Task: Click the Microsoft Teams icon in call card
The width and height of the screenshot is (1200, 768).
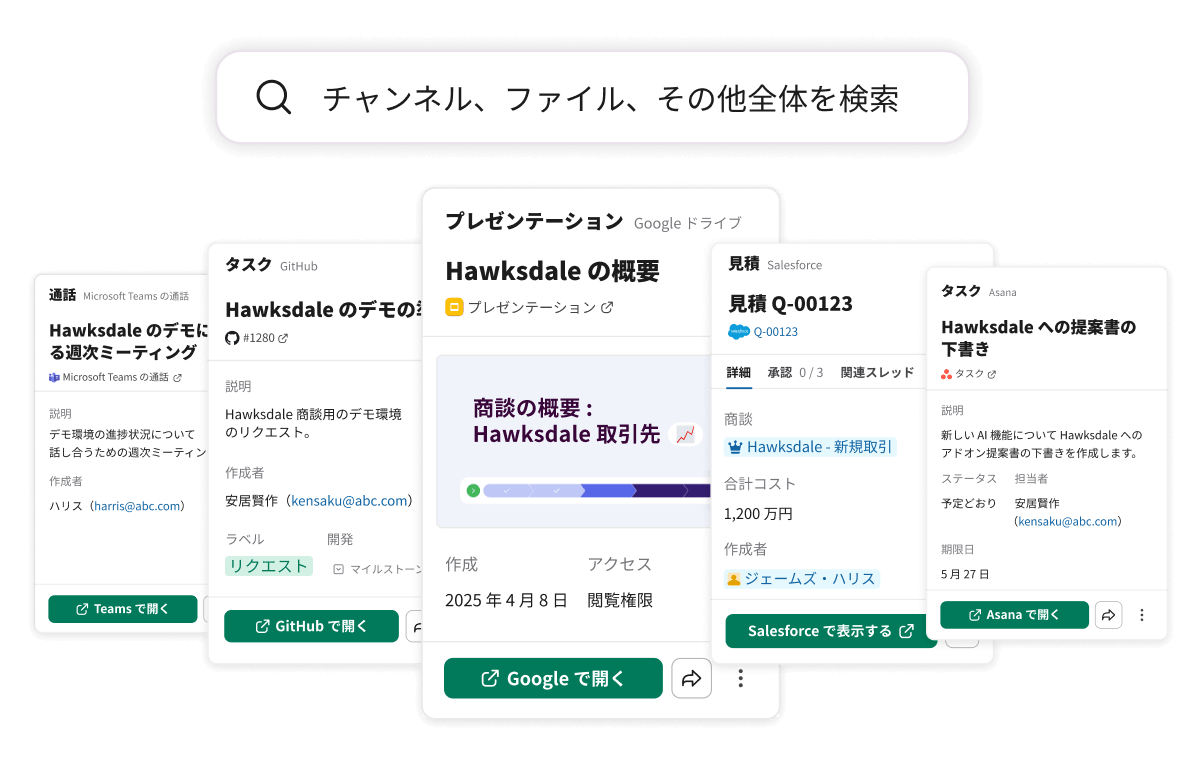Action: click(54, 377)
